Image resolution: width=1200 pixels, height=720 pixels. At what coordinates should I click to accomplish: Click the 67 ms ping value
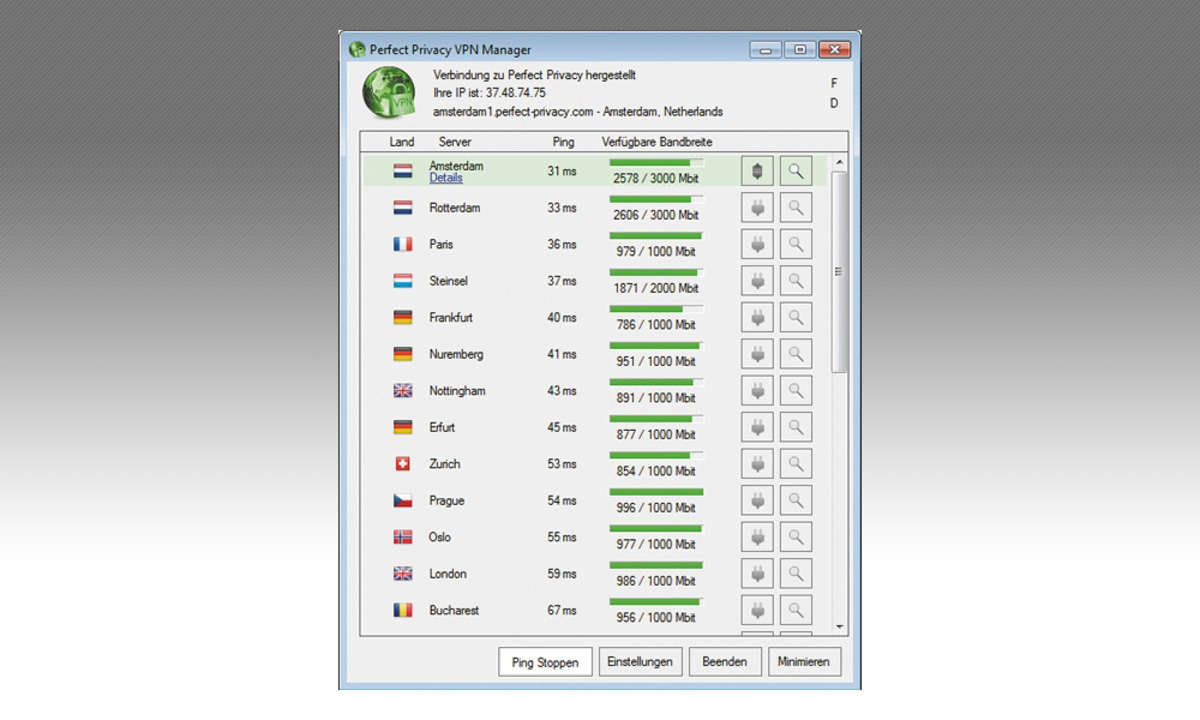pyautogui.click(x=562, y=610)
